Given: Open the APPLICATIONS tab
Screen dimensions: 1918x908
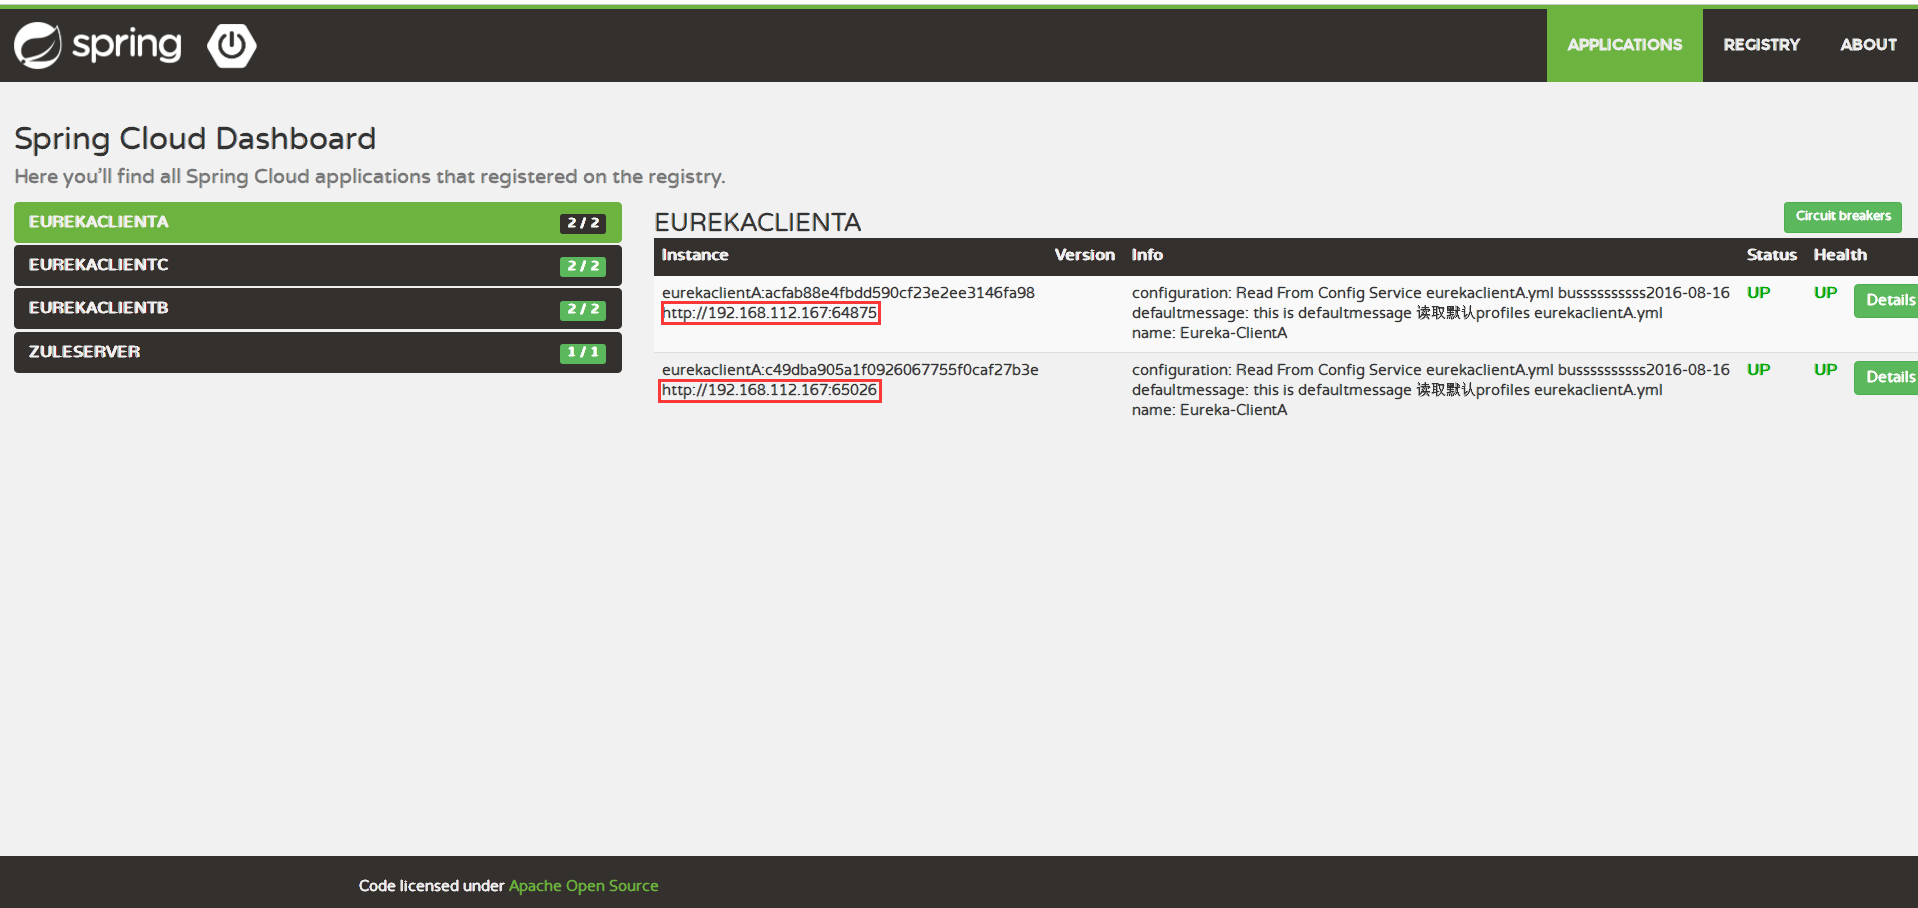Looking at the screenshot, I should (1624, 45).
